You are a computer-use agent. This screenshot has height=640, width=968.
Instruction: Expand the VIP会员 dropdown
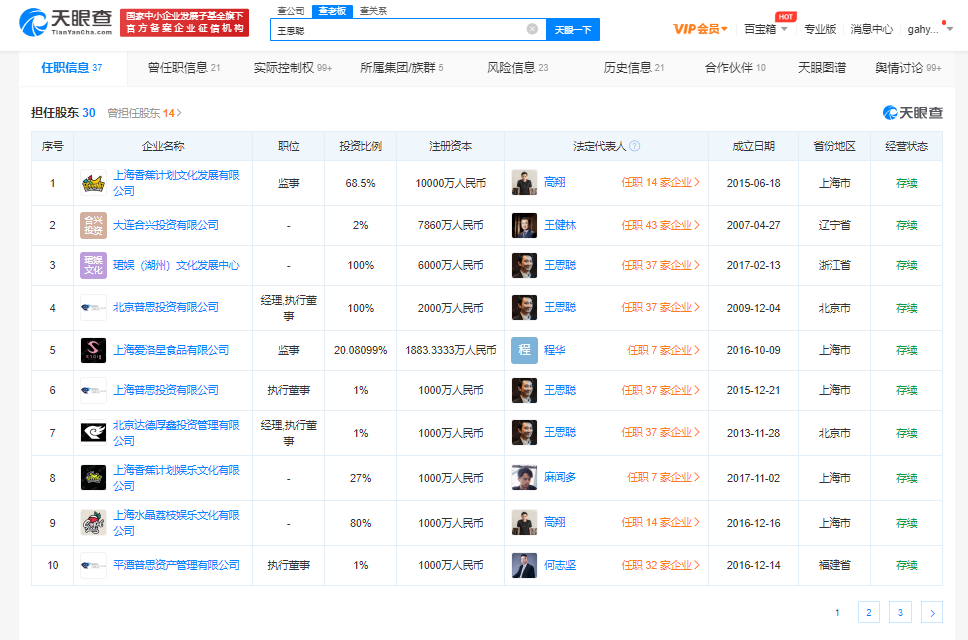click(700, 29)
